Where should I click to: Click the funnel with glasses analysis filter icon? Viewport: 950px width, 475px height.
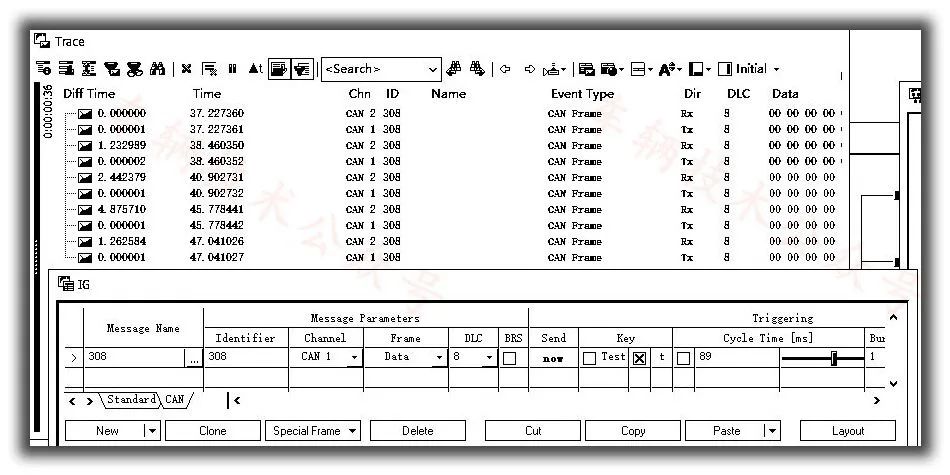(134, 69)
